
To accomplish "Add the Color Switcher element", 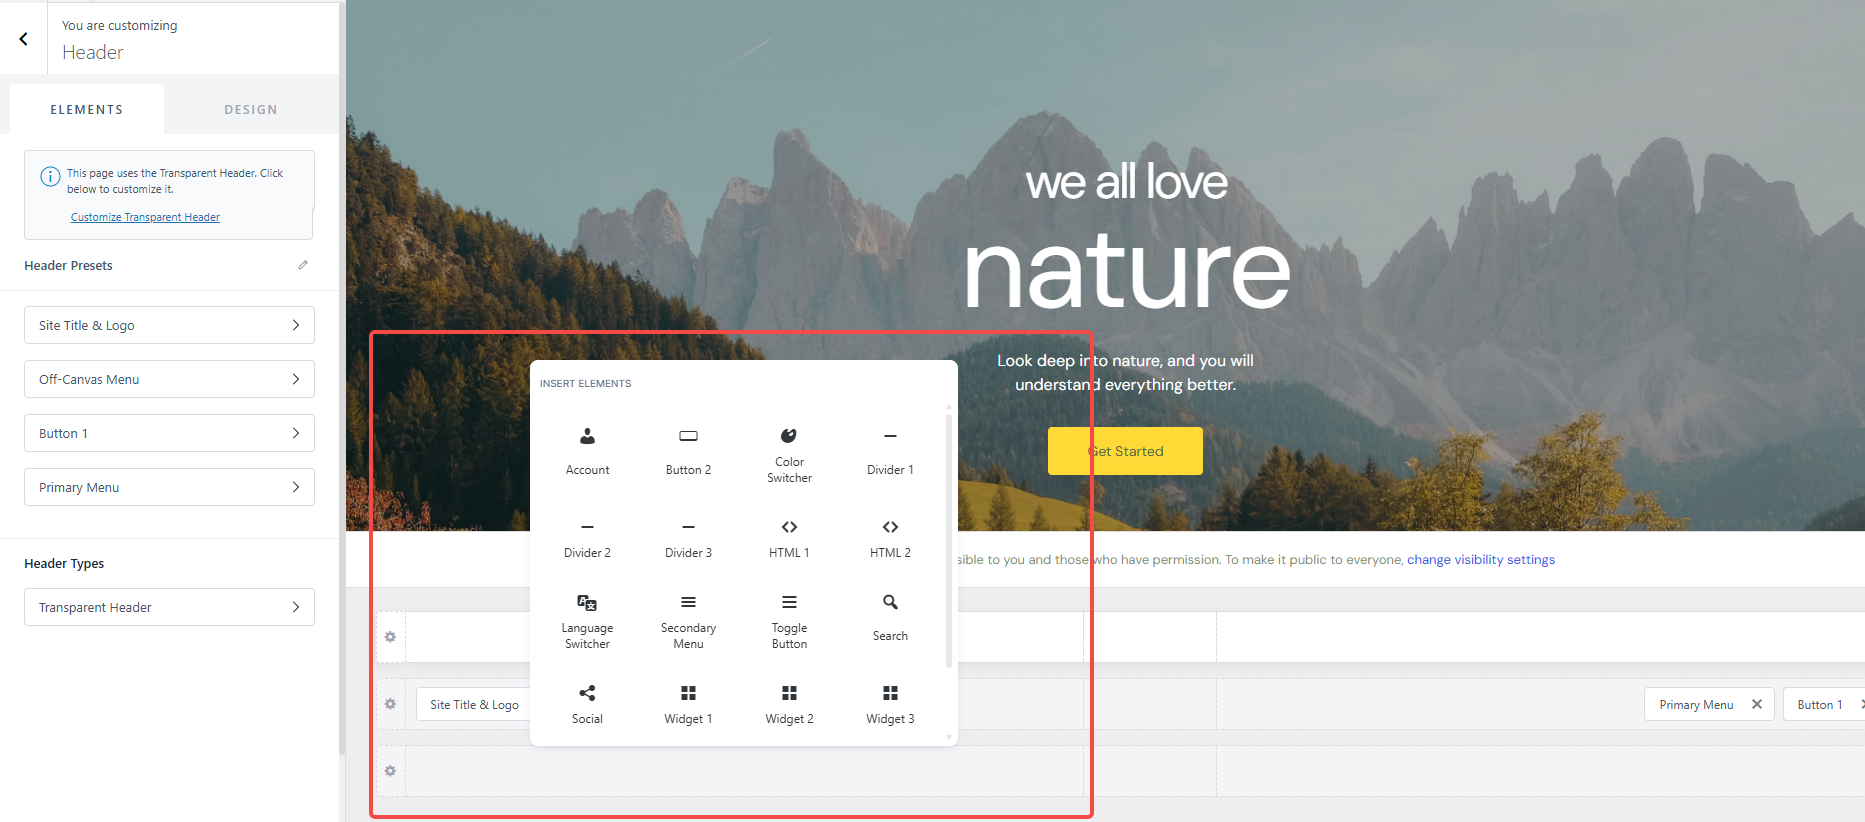I will click(x=789, y=454).
